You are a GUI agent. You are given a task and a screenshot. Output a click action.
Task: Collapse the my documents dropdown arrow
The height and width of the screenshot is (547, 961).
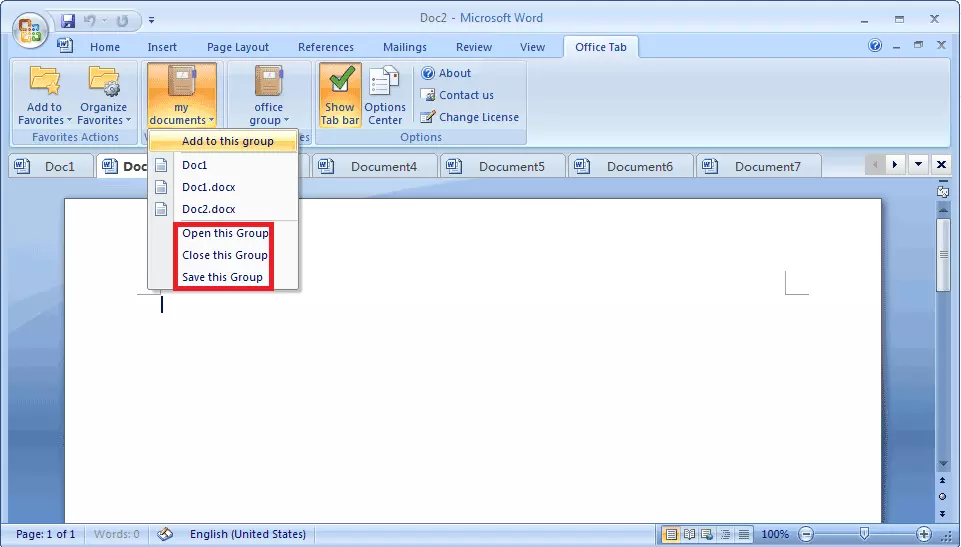coord(211,120)
